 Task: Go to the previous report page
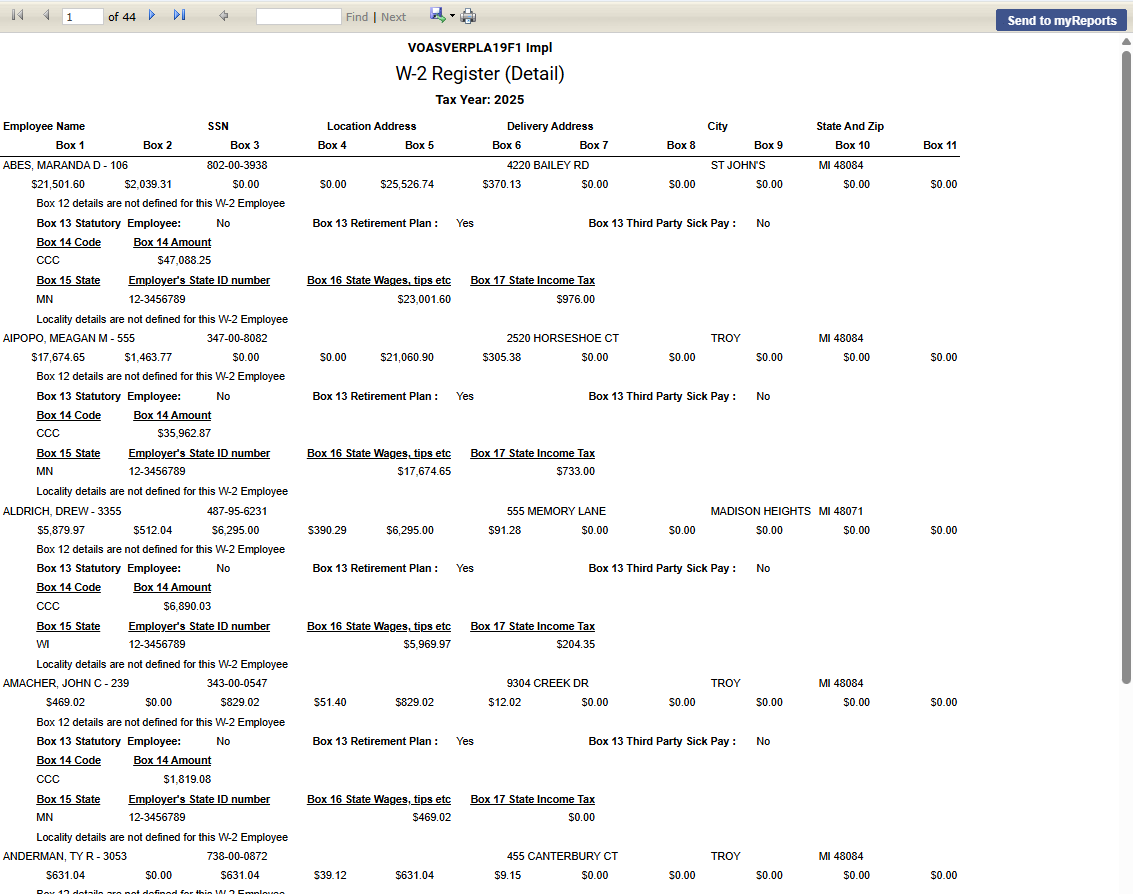click(x=46, y=16)
